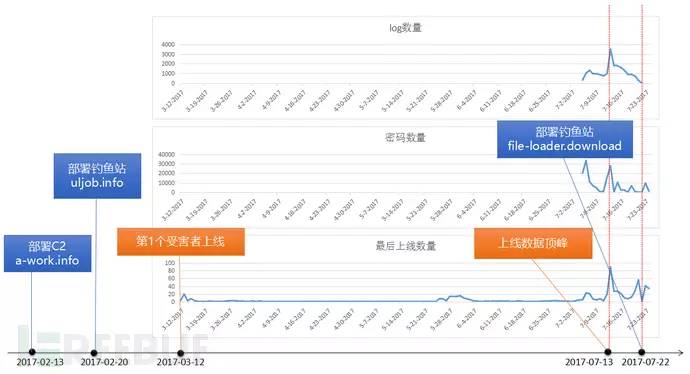
Task: Select the file-loader.download blue label box
Action: pos(565,139)
